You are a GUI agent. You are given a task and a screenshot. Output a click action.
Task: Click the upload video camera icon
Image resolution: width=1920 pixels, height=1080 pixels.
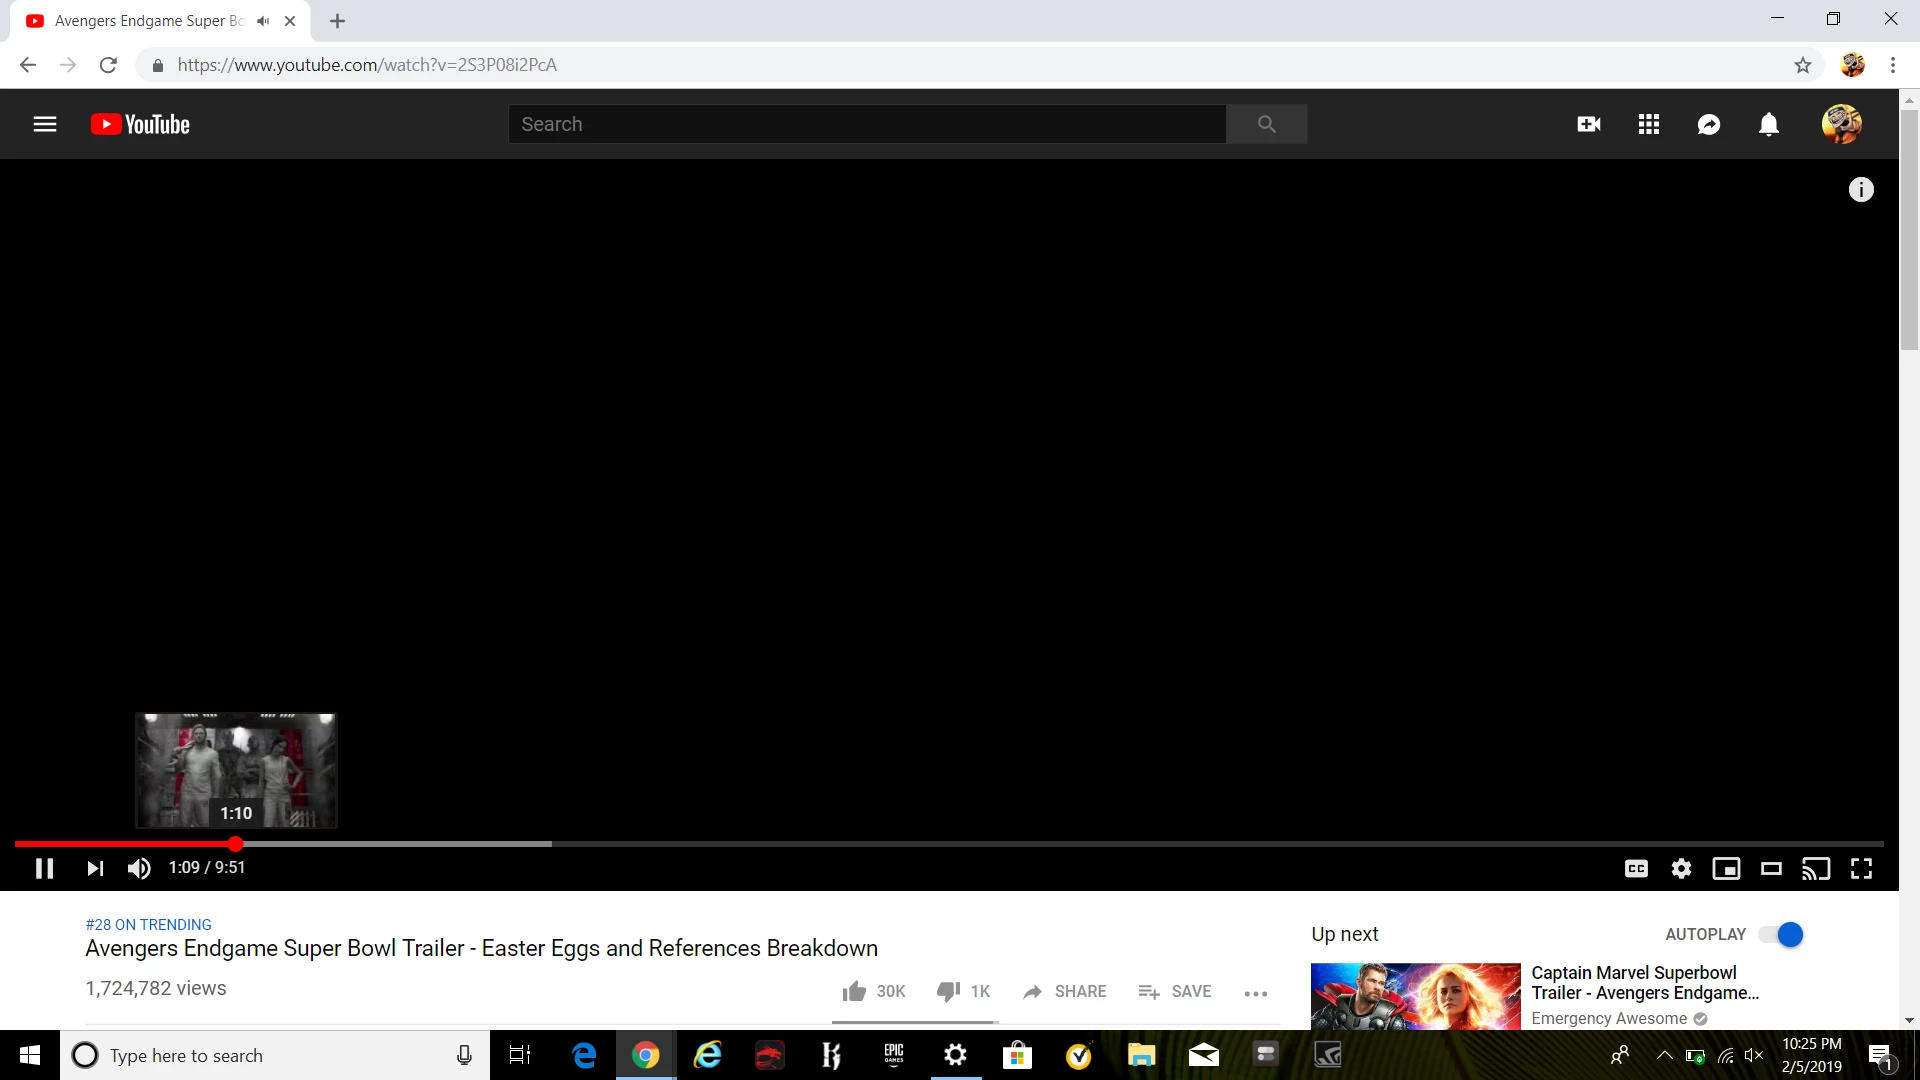[1588, 124]
